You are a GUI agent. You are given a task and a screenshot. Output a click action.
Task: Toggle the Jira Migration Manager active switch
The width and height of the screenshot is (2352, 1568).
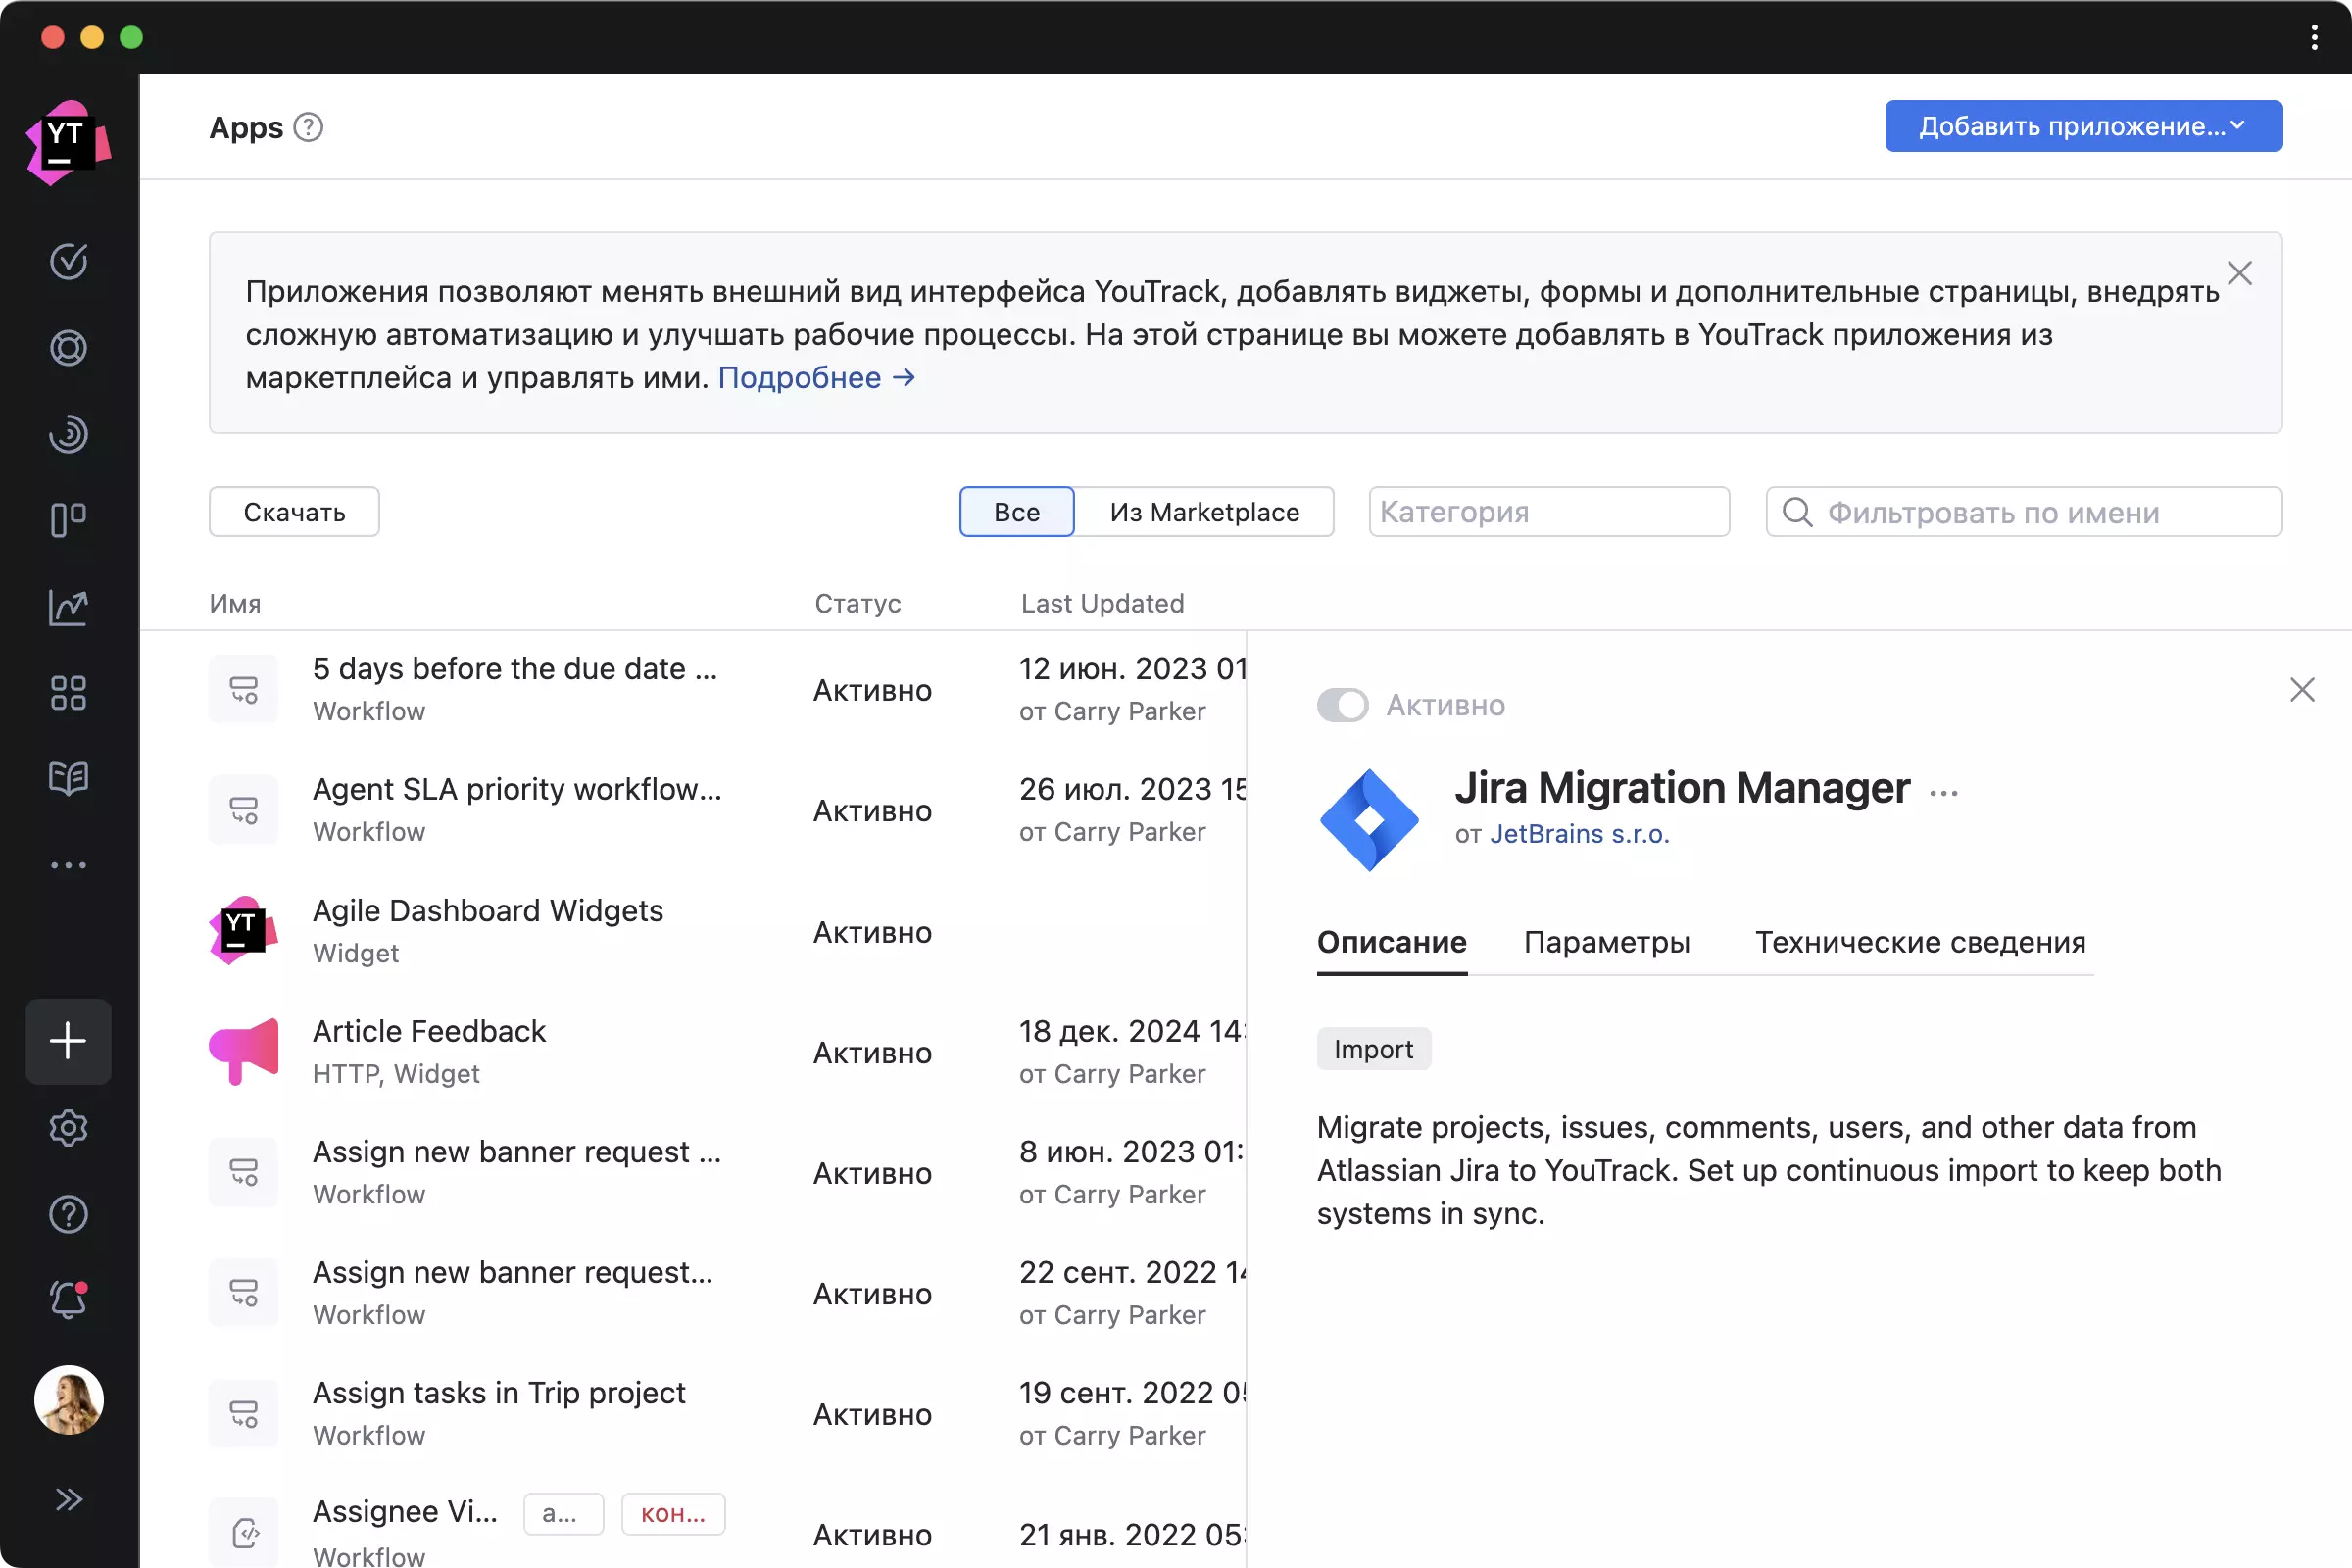click(x=1342, y=705)
